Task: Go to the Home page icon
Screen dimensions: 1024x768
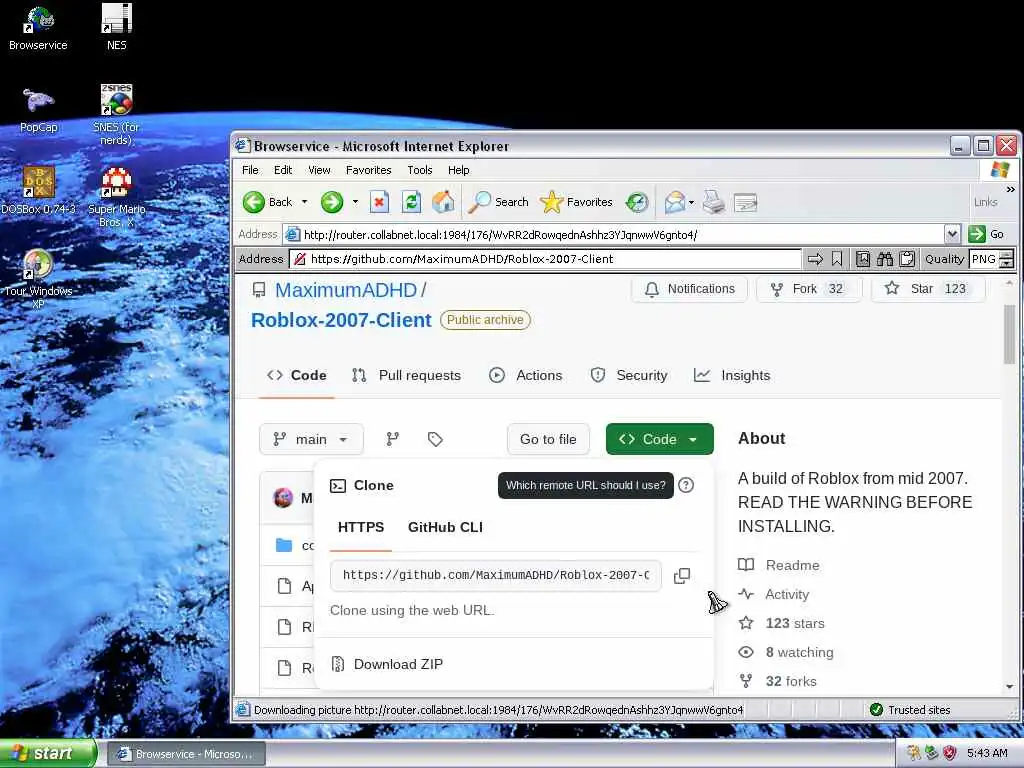Action: [x=443, y=202]
